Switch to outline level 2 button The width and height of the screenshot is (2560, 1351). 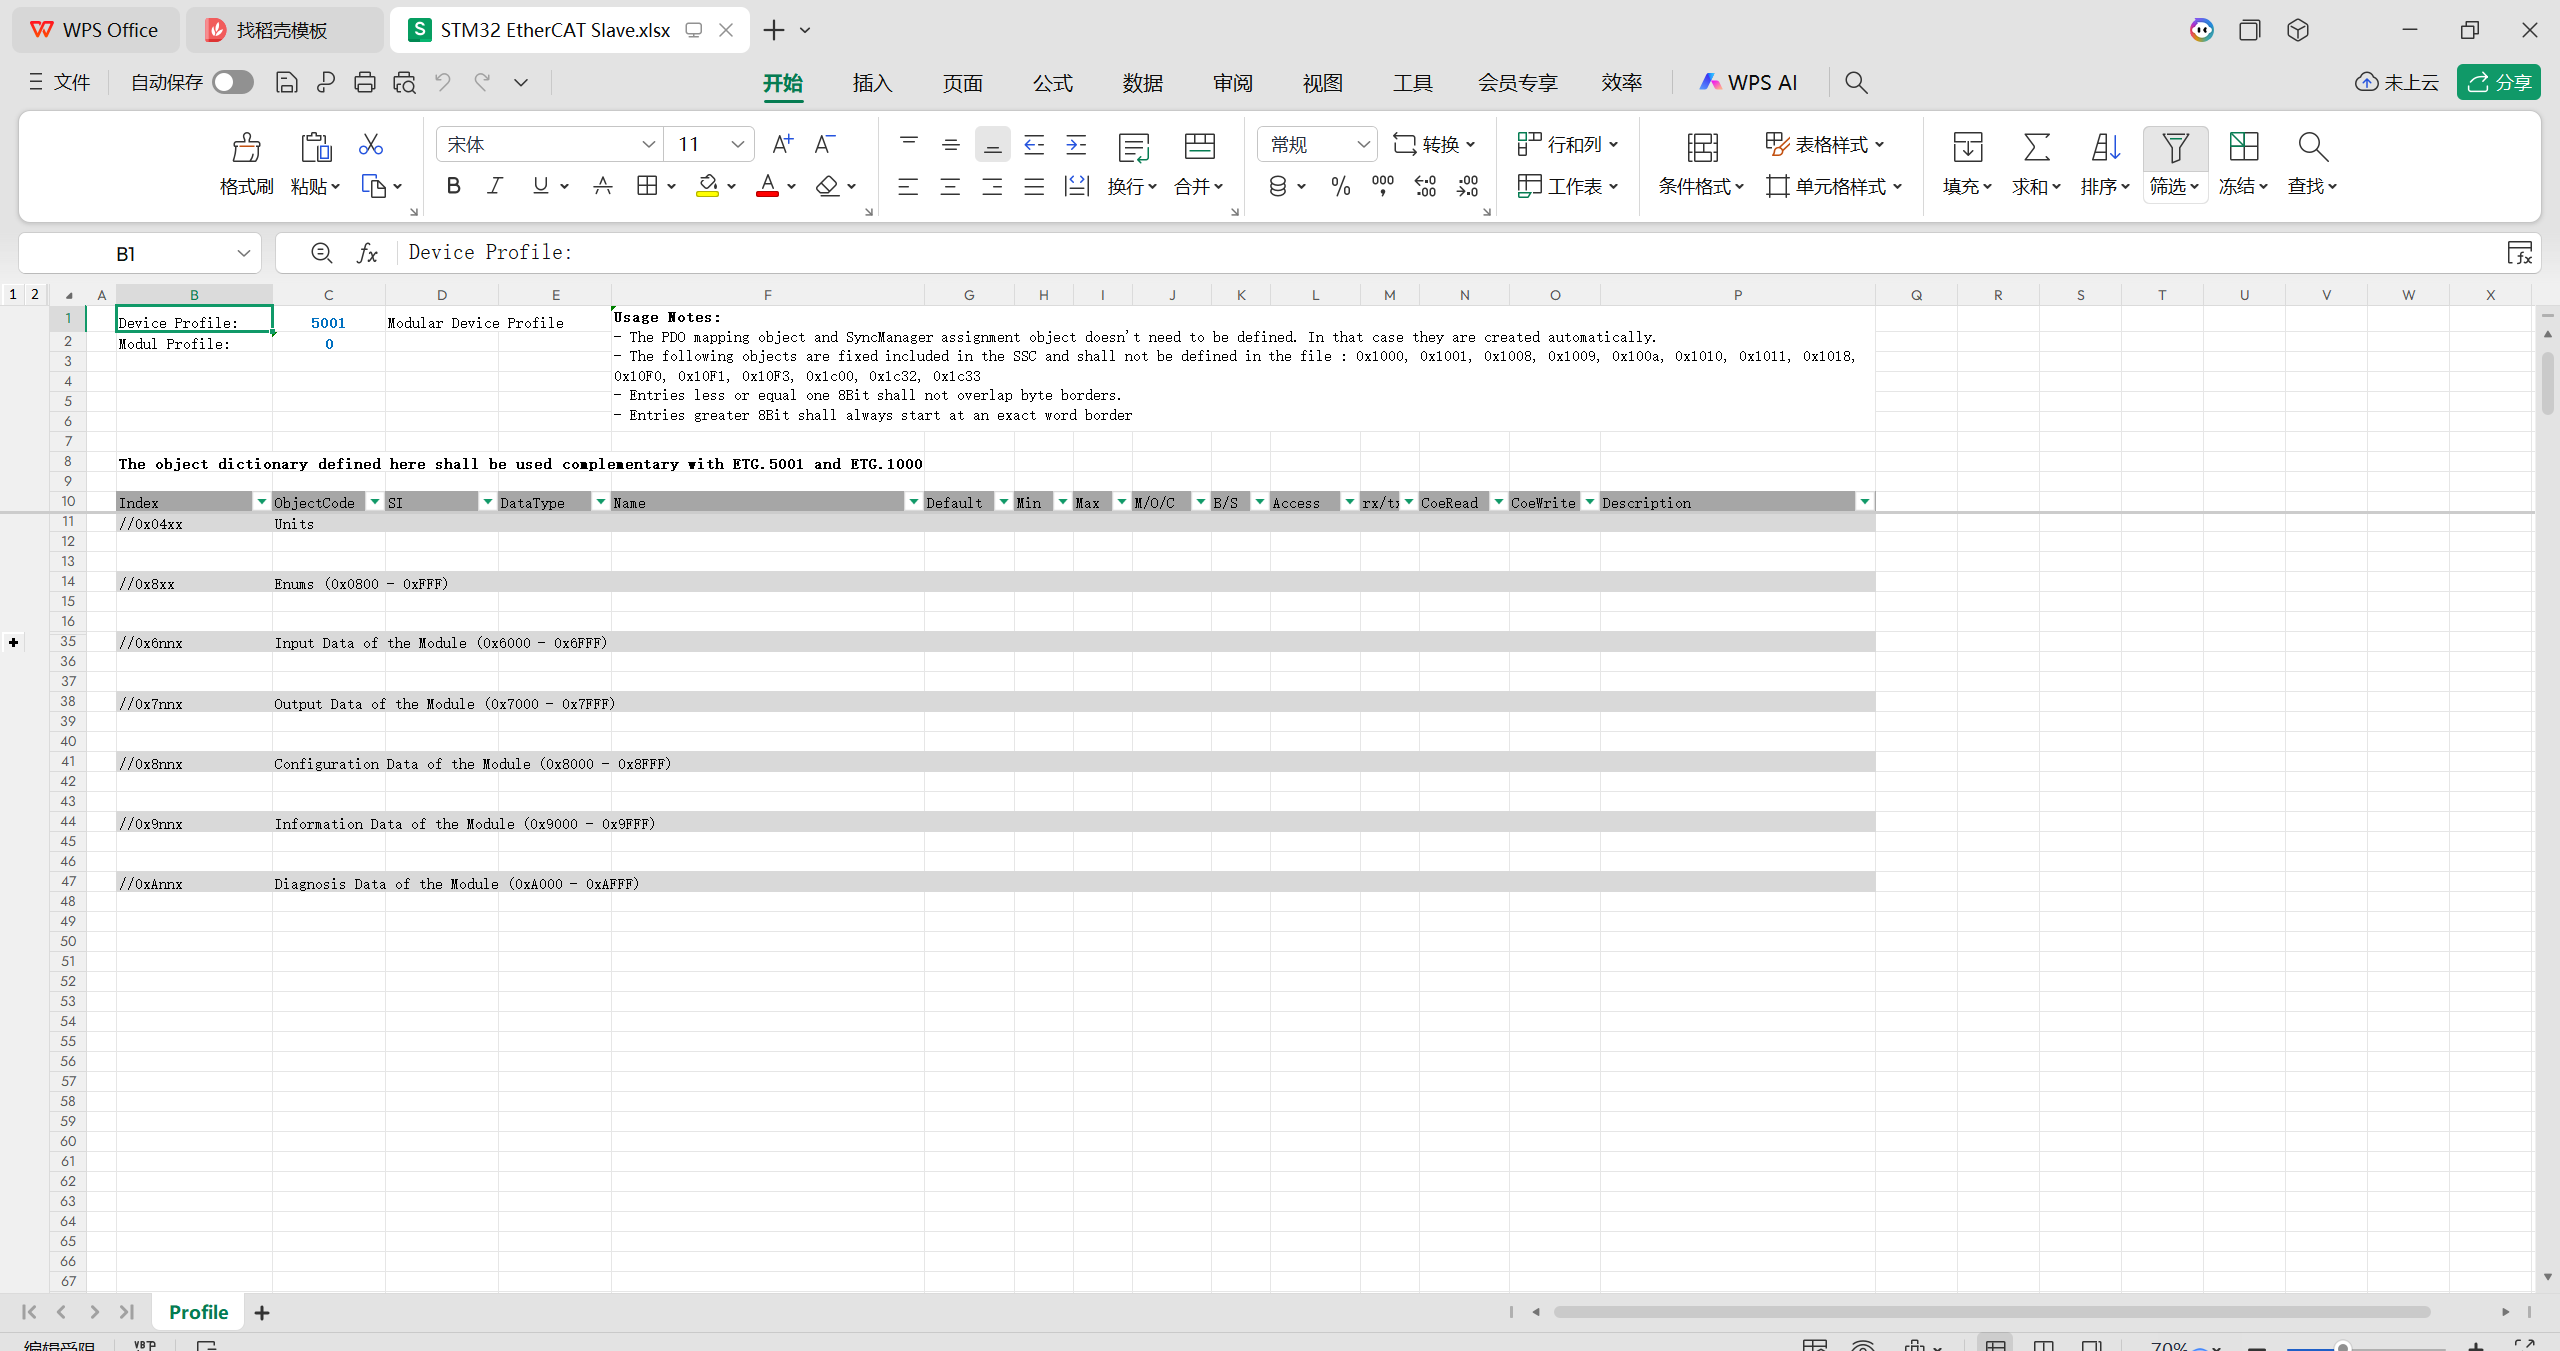[x=35, y=294]
